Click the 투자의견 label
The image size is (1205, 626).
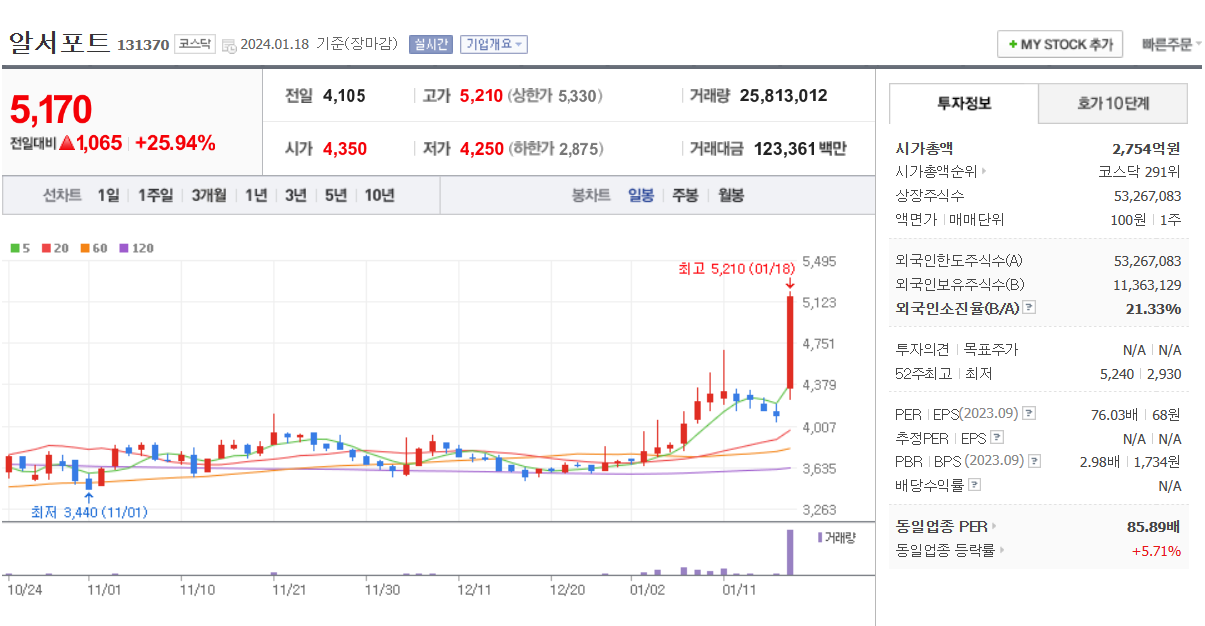923,349
